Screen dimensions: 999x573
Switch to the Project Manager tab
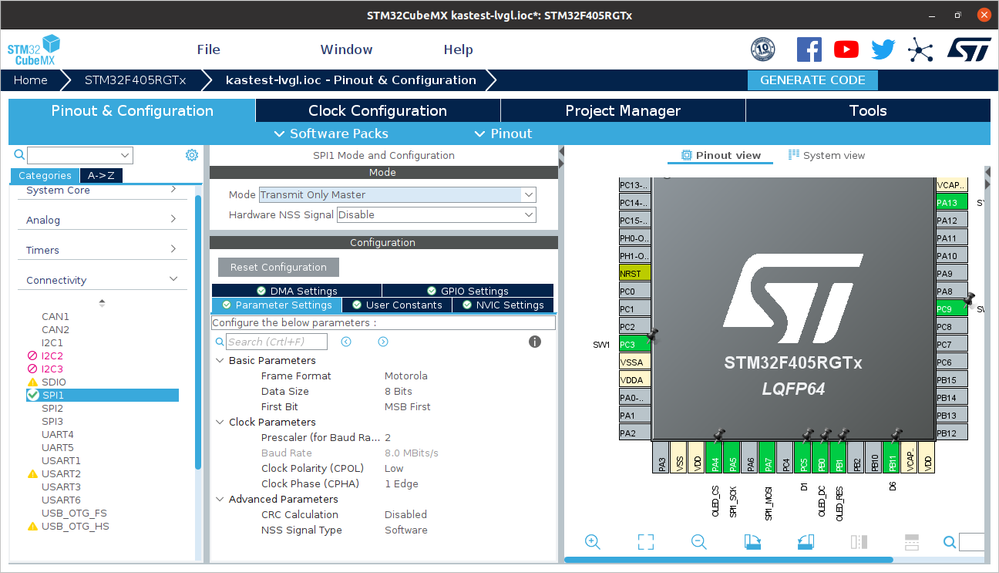click(x=623, y=110)
